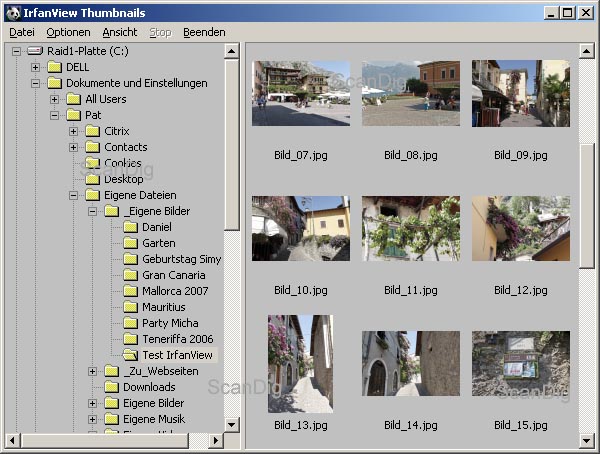600x454 pixels.
Task: Collapse the Pat folder node
Action: tap(54, 115)
